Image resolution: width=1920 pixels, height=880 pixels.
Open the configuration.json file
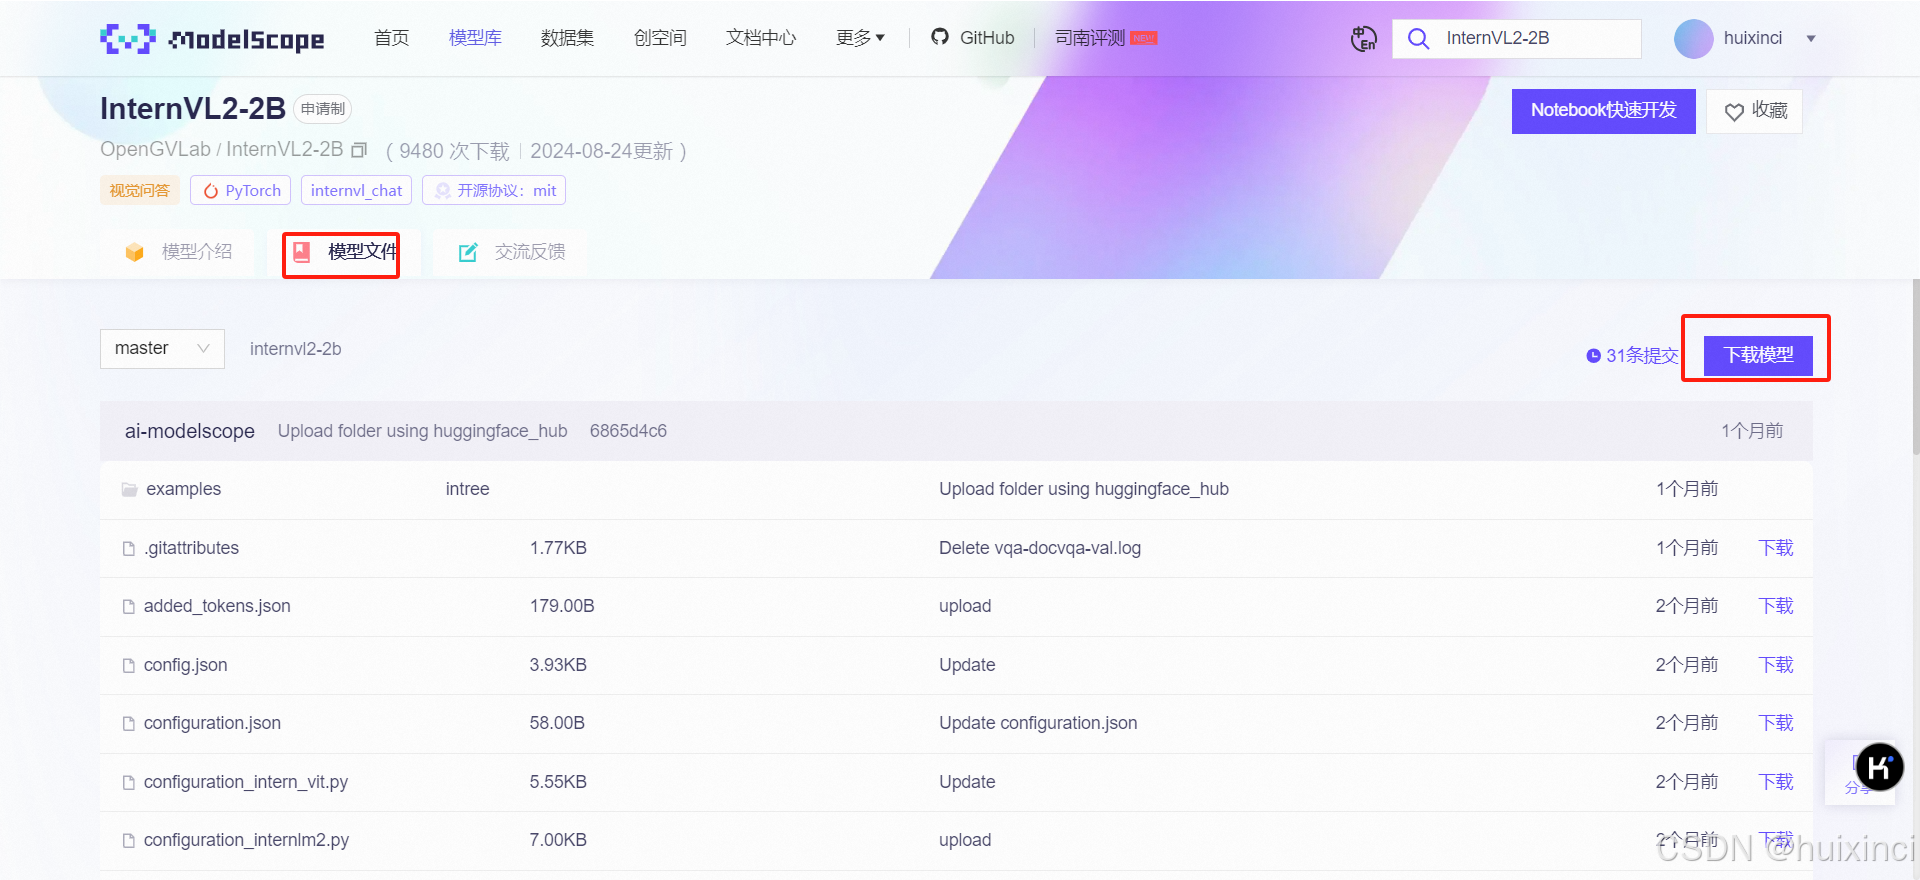coord(212,723)
